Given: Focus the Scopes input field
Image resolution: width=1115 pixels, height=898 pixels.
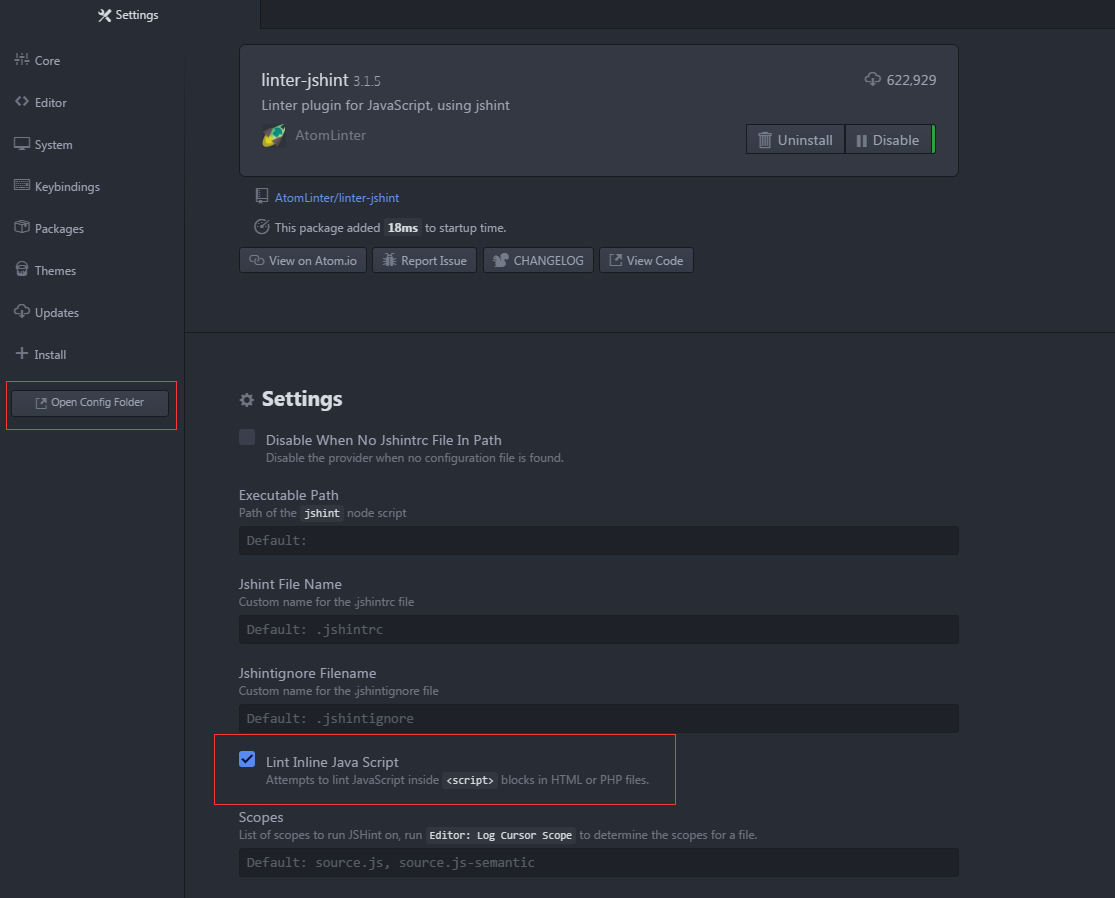Looking at the screenshot, I should tap(599, 862).
